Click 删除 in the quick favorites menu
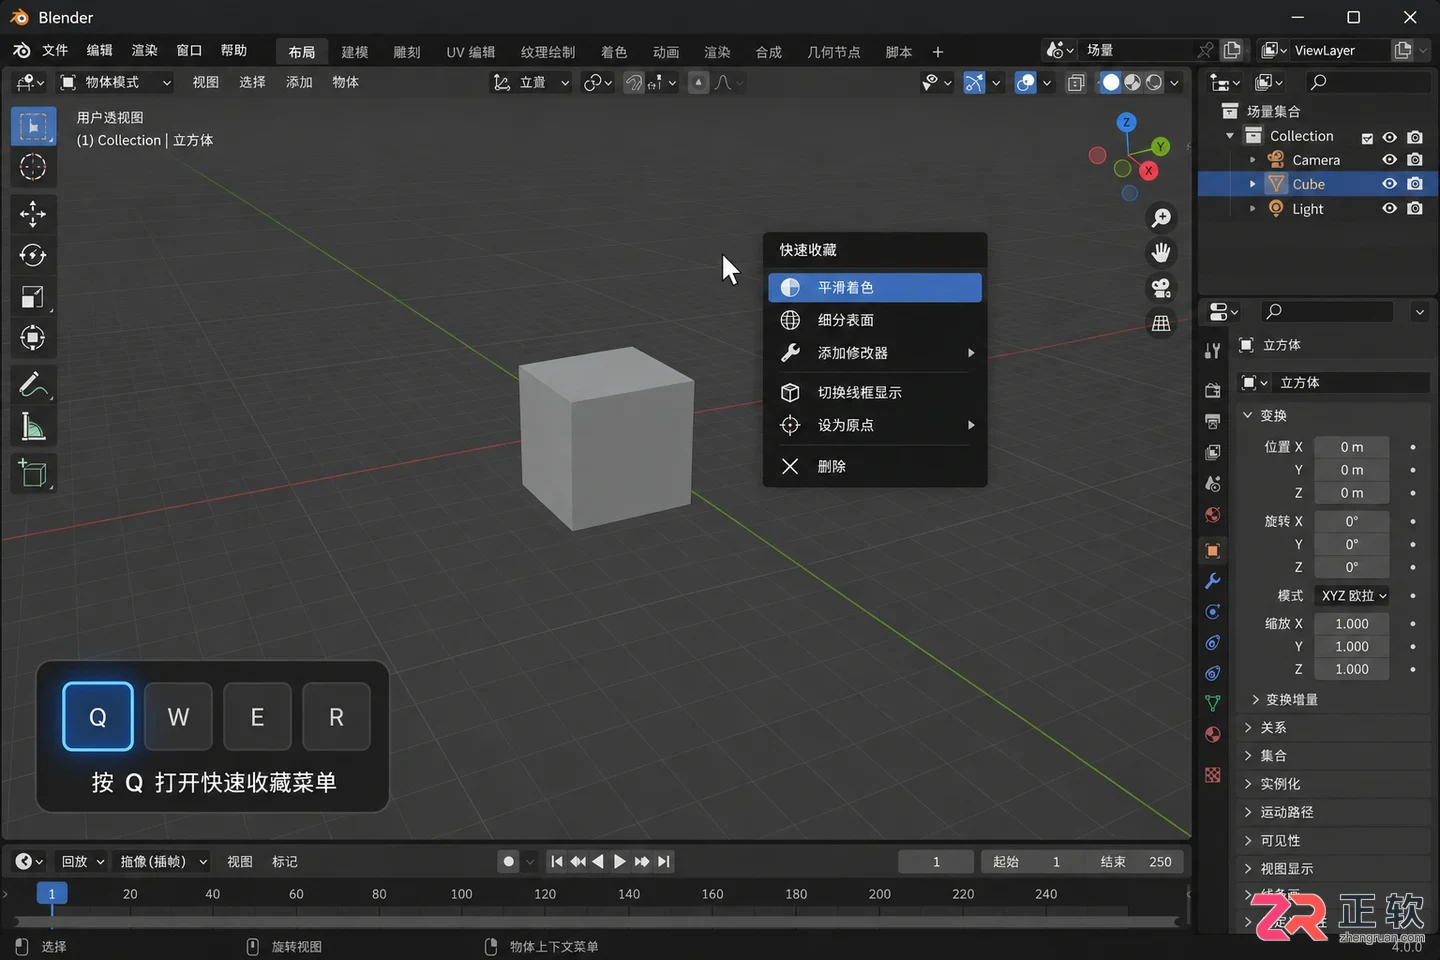1440x960 pixels. tap(875, 466)
